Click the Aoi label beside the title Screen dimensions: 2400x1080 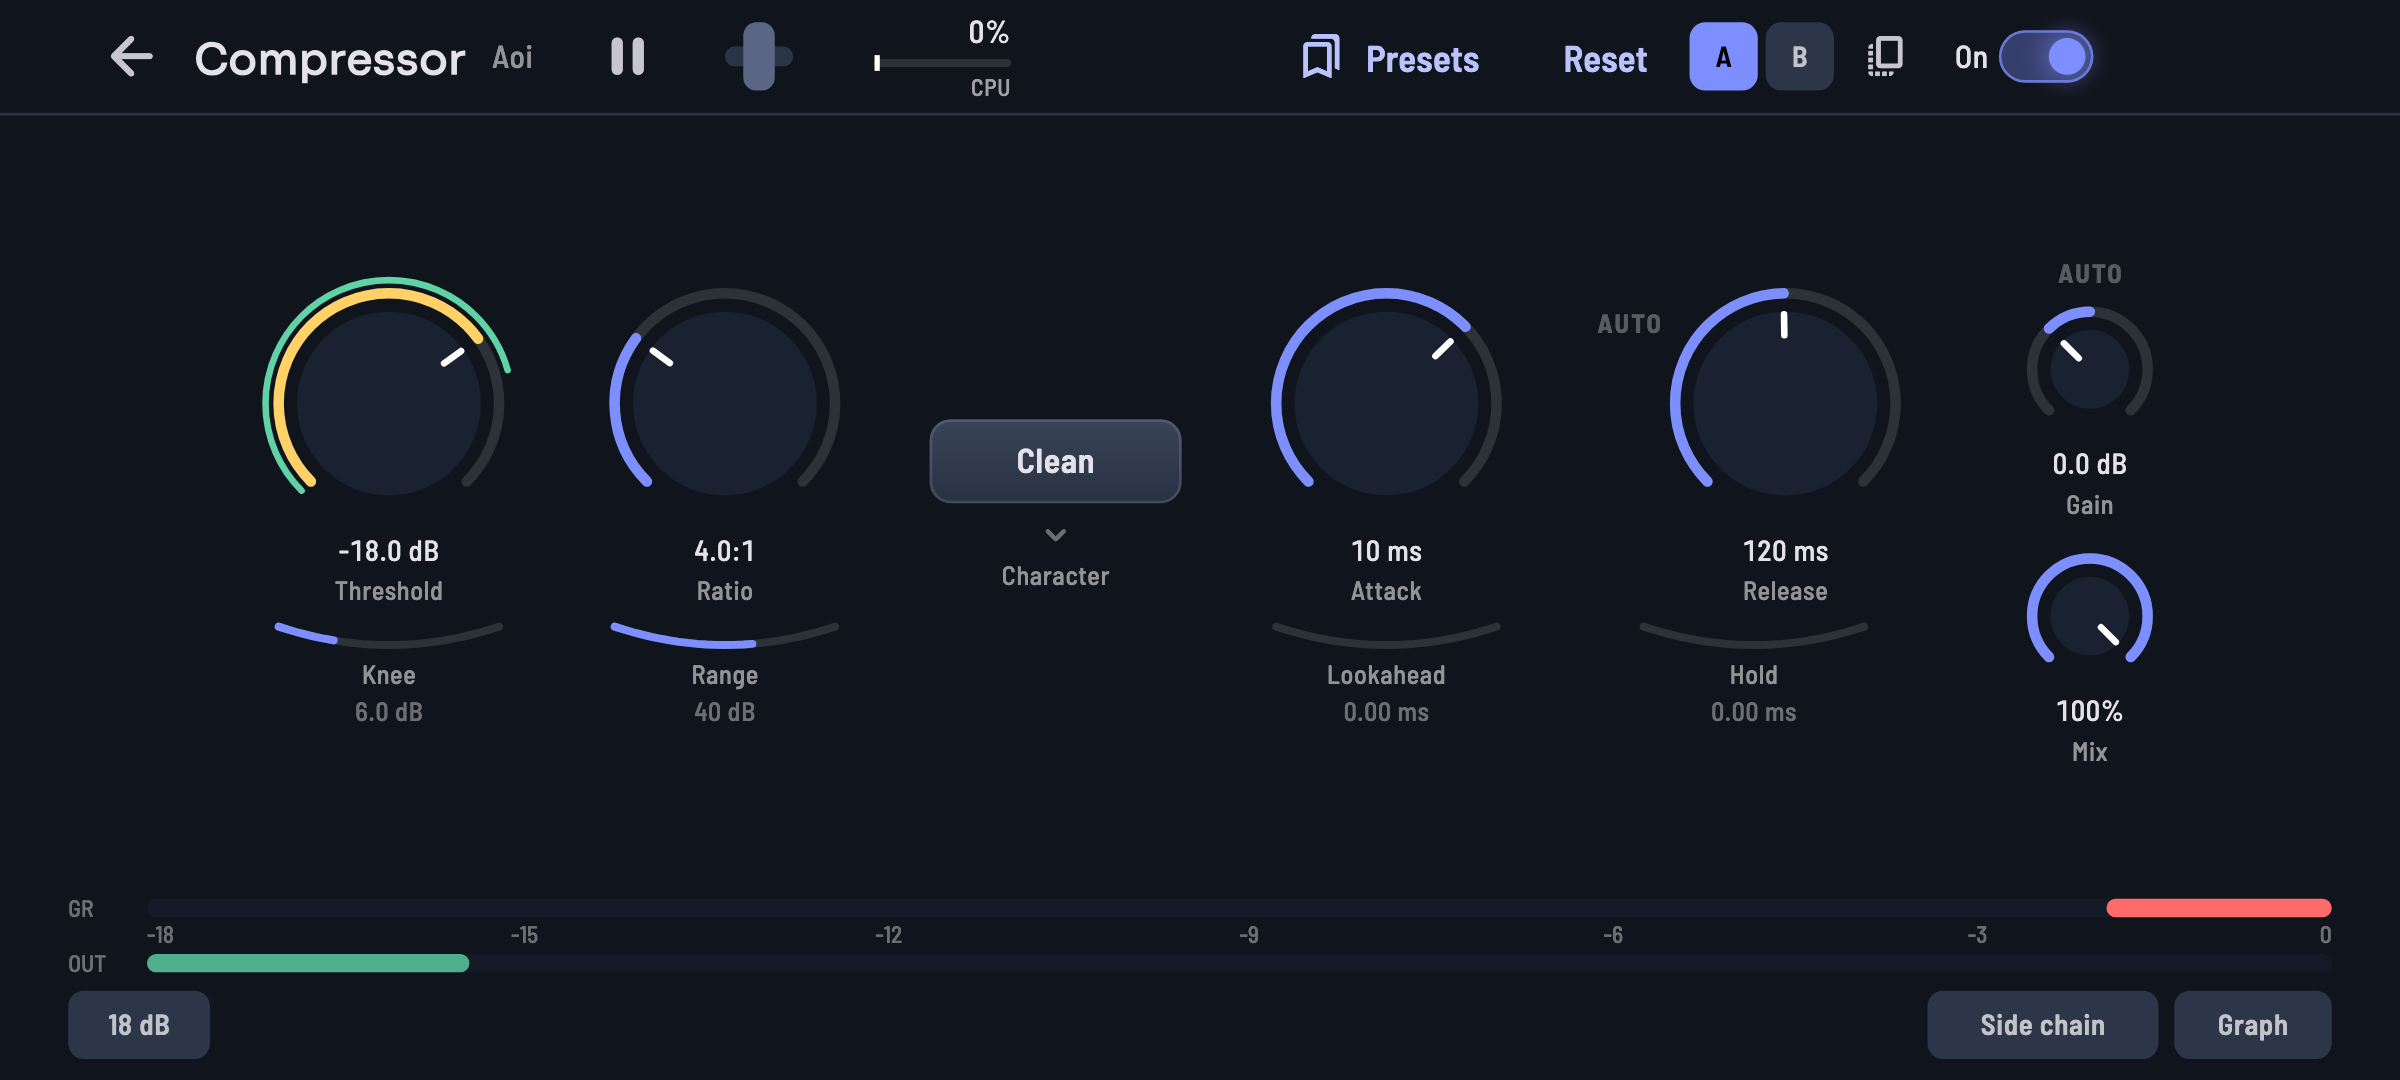click(512, 57)
